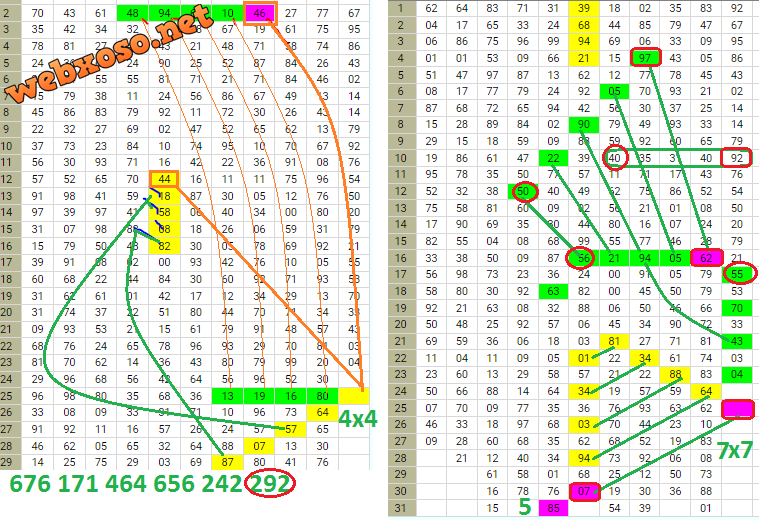Click the green highlighted cell 63
The width and height of the screenshot is (770, 520).
[x=552, y=291]
